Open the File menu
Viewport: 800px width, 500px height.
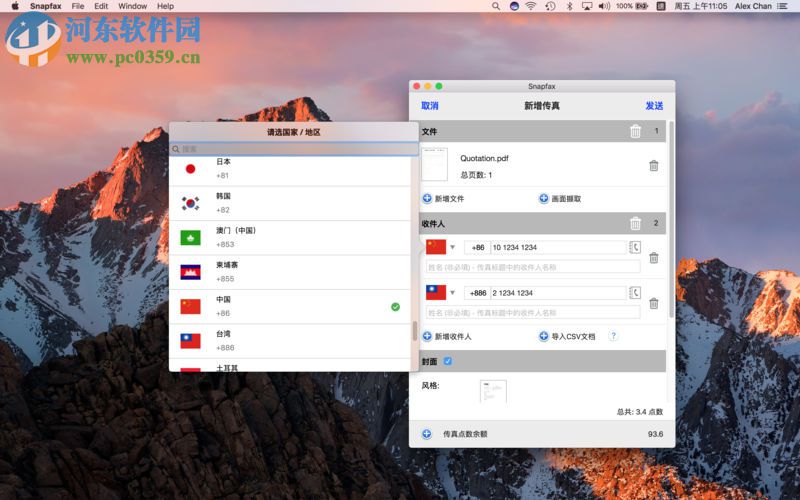point(78,6)
